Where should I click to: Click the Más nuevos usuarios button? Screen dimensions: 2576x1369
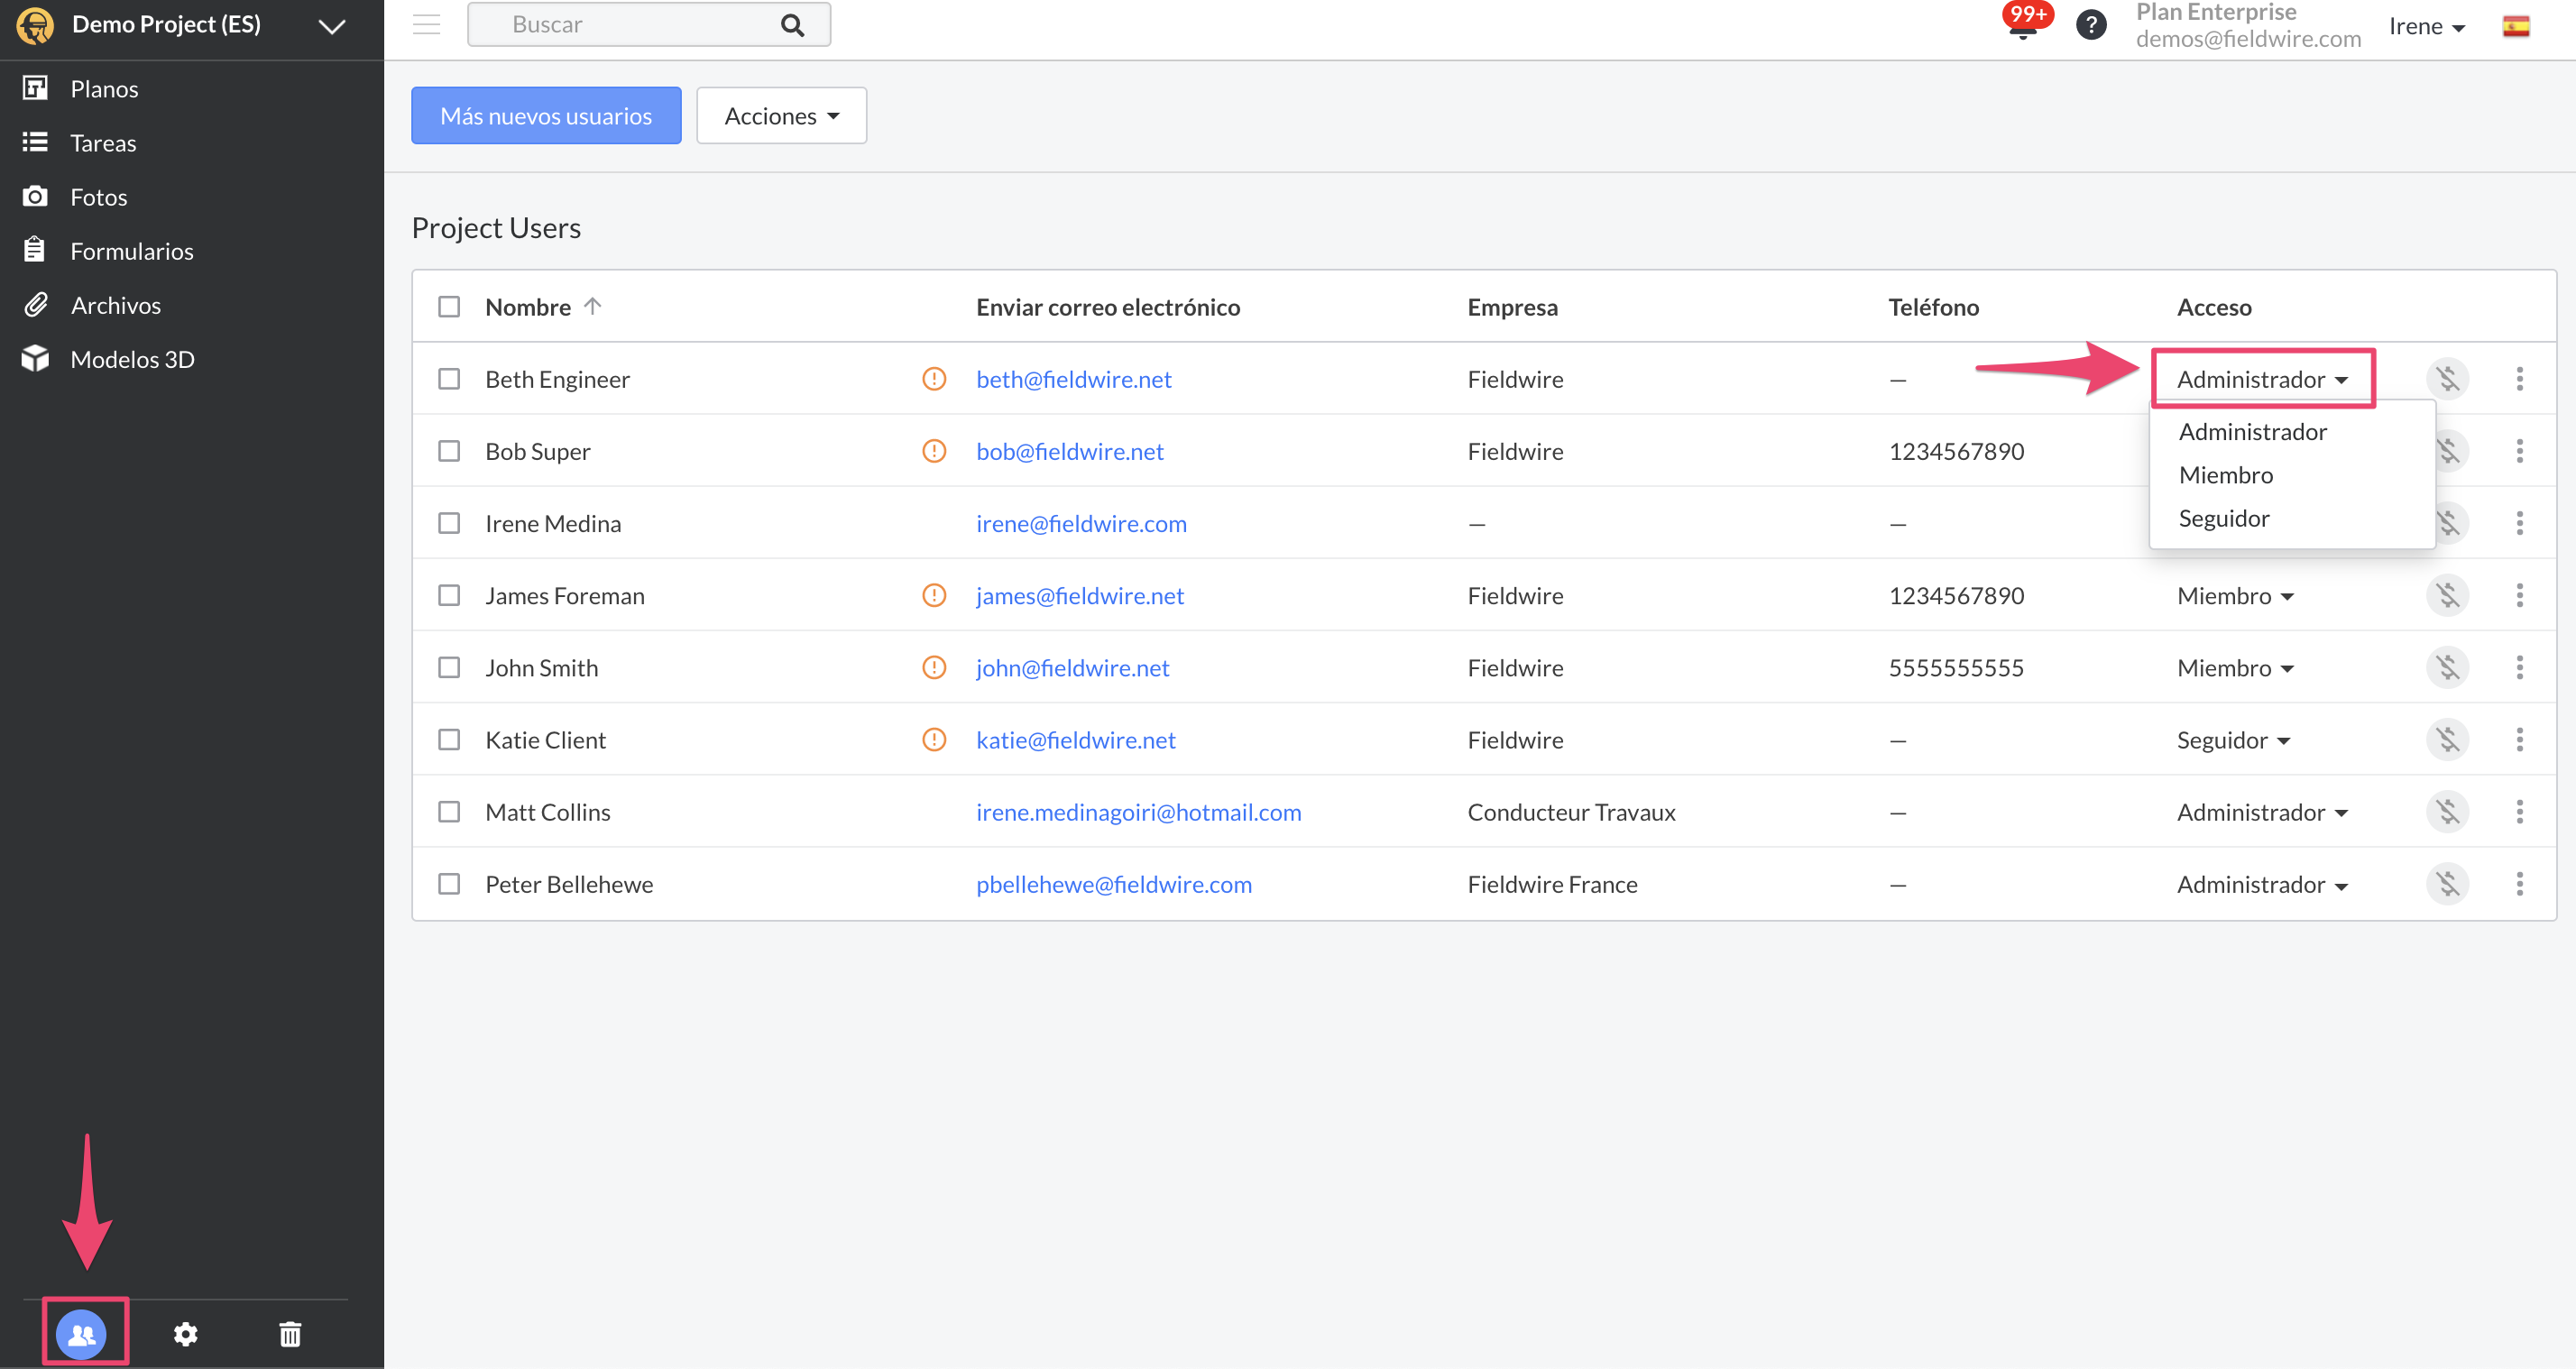pyautogui.click(x=546, y=116)
